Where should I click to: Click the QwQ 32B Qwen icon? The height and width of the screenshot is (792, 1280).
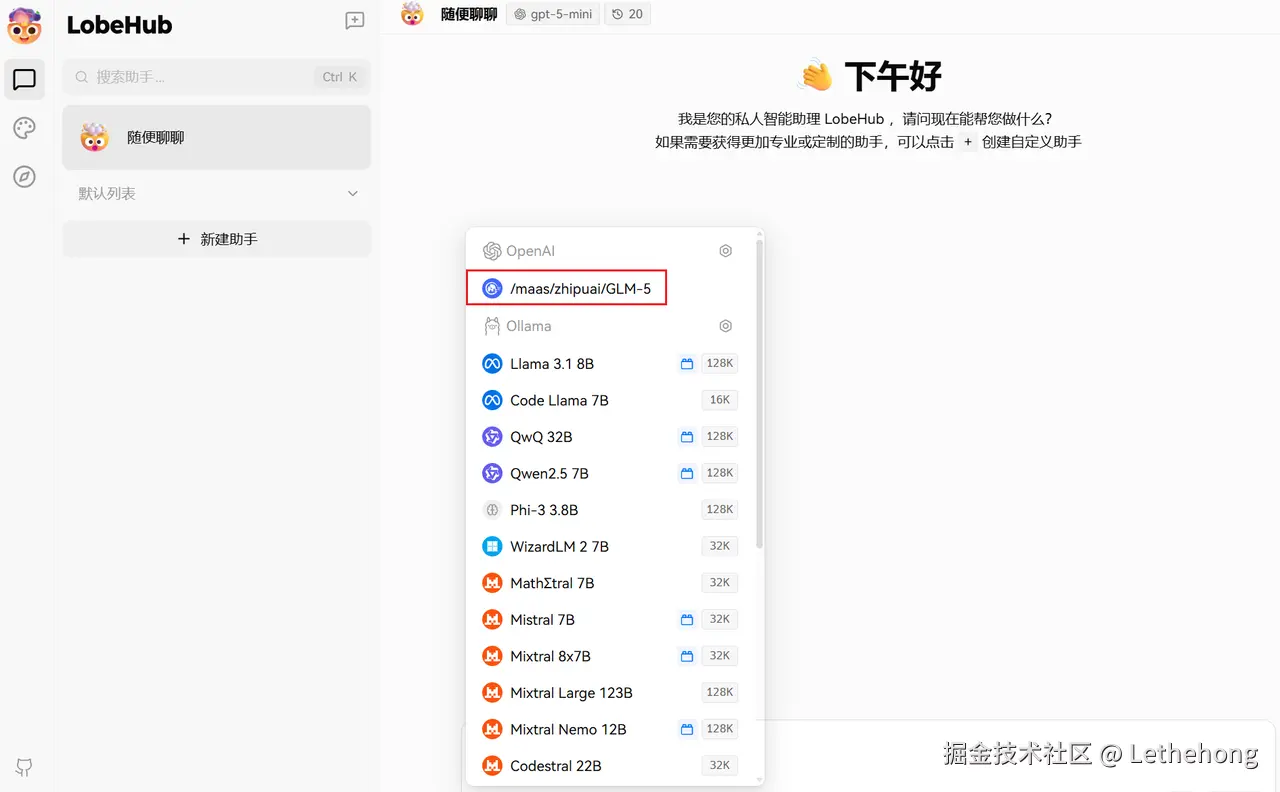pyautogui.click(x=492, y=437)
